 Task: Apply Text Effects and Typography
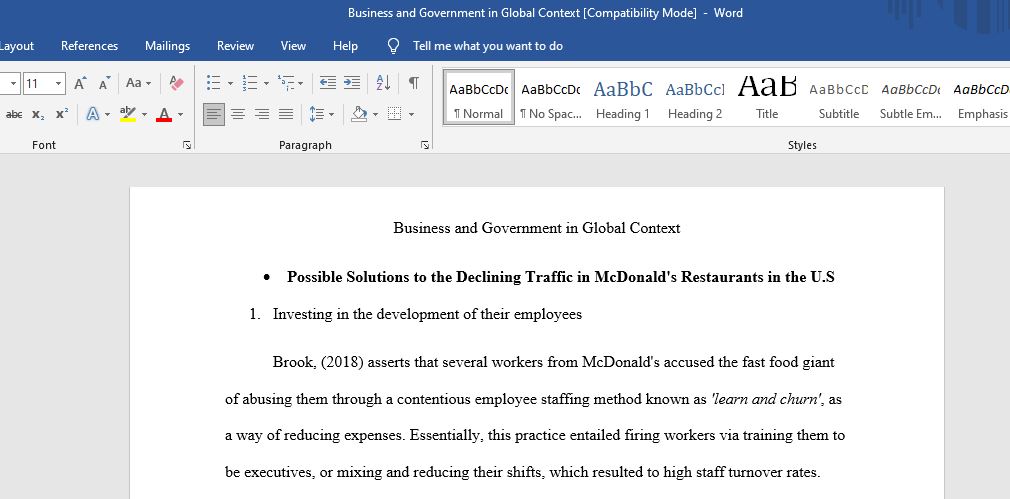(93, 115)
